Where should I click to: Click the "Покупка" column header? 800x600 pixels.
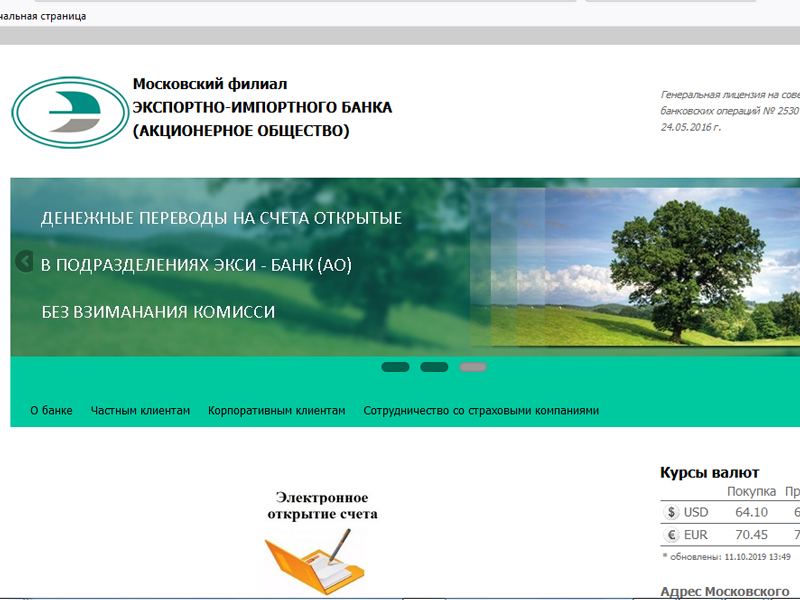click(x=751, y=491)
